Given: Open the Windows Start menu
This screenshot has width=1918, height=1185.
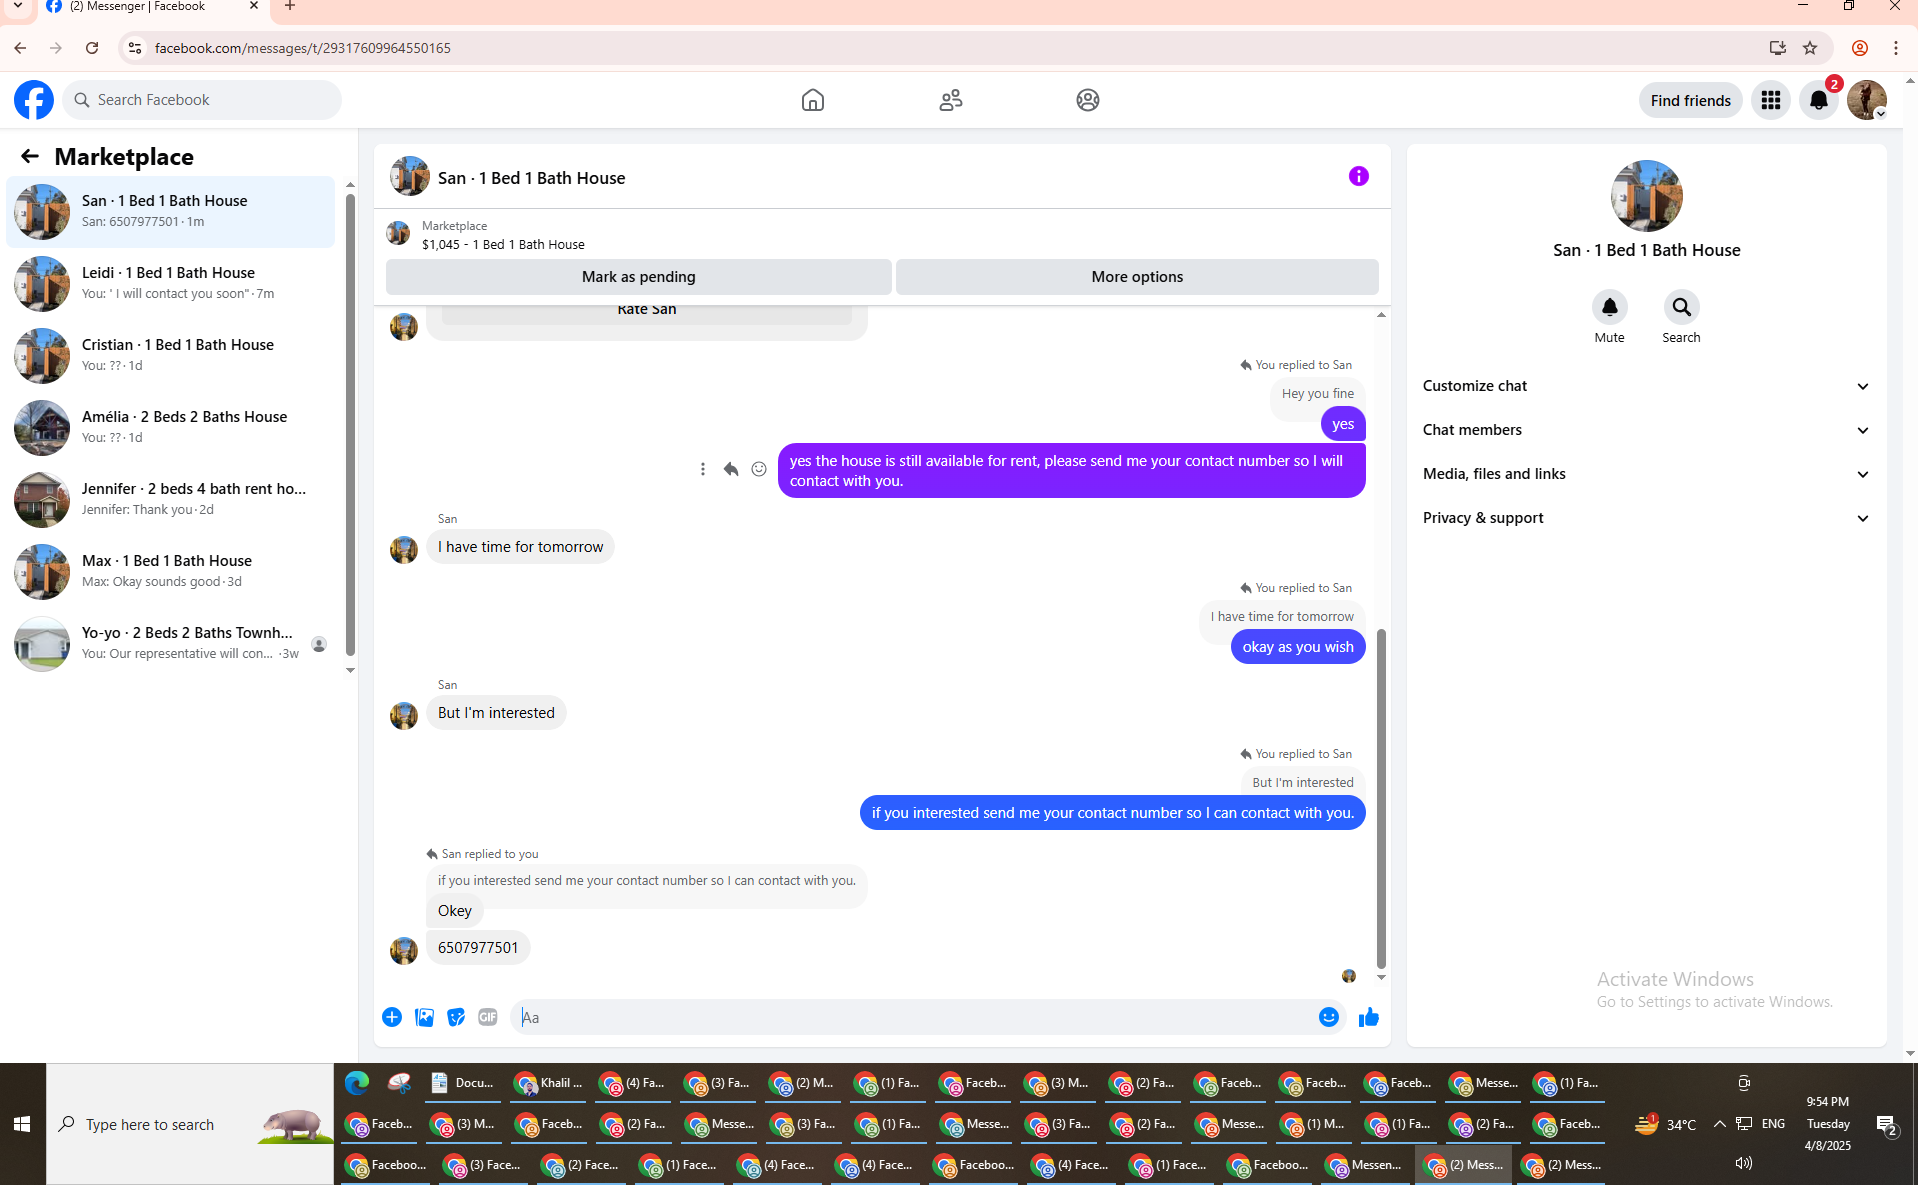Looking at the screenshot, I should click(x=22, y=1124).
